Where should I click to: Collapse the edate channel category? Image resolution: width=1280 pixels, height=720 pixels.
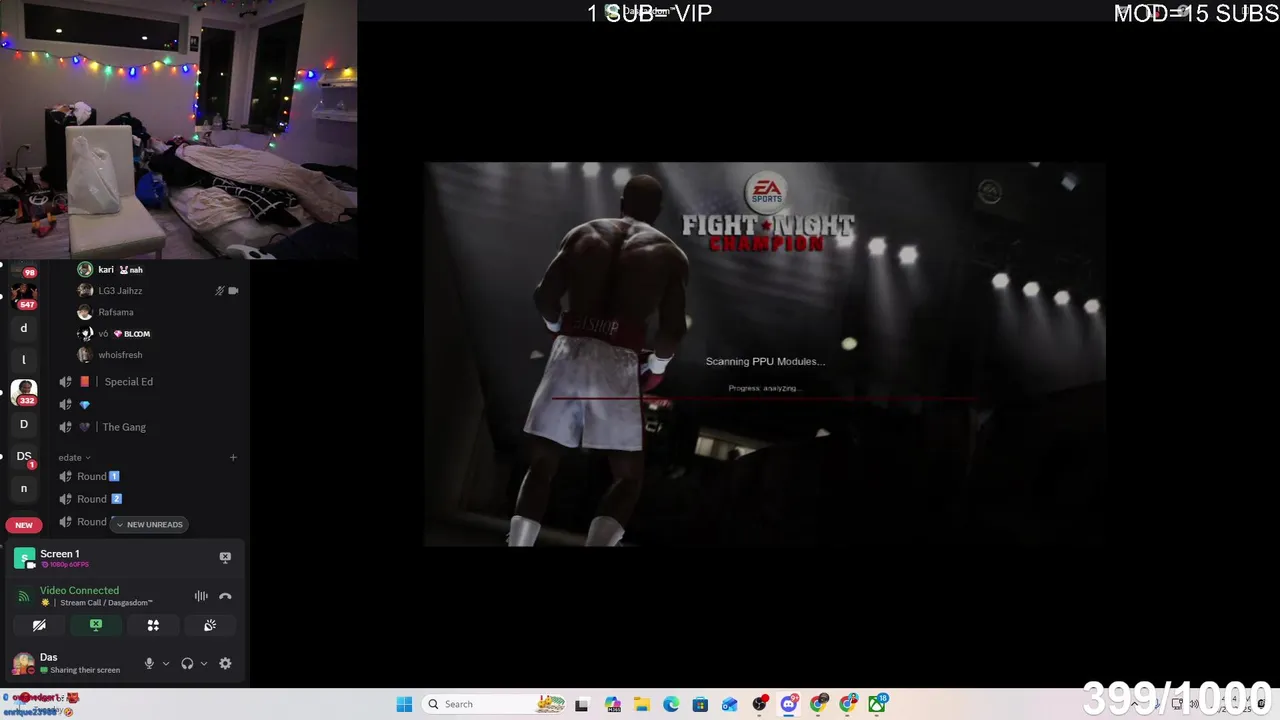pyautogui.click(x=75, y=457)
